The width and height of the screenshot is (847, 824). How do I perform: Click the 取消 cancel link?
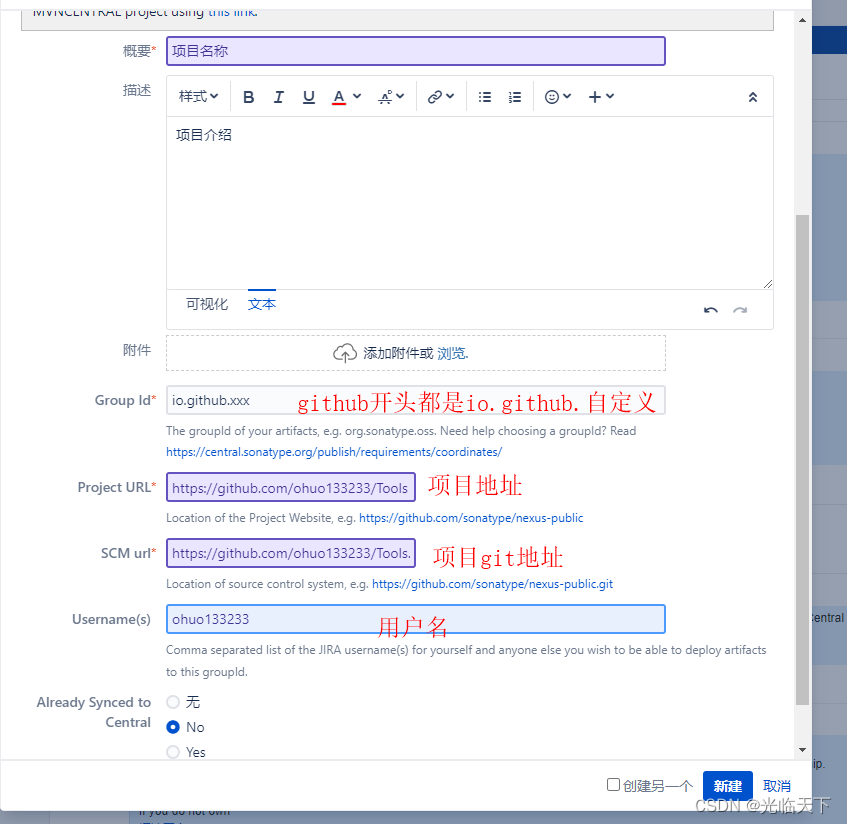coord(777,786)
